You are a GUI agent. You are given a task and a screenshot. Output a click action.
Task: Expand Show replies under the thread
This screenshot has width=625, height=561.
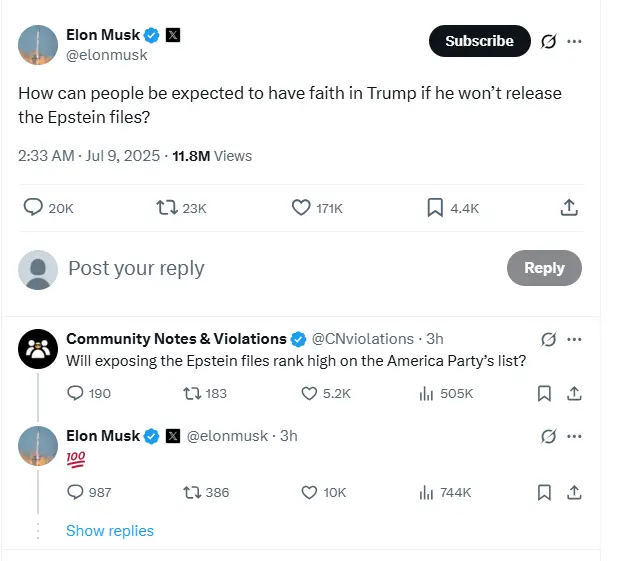click(x=110, y=531)
